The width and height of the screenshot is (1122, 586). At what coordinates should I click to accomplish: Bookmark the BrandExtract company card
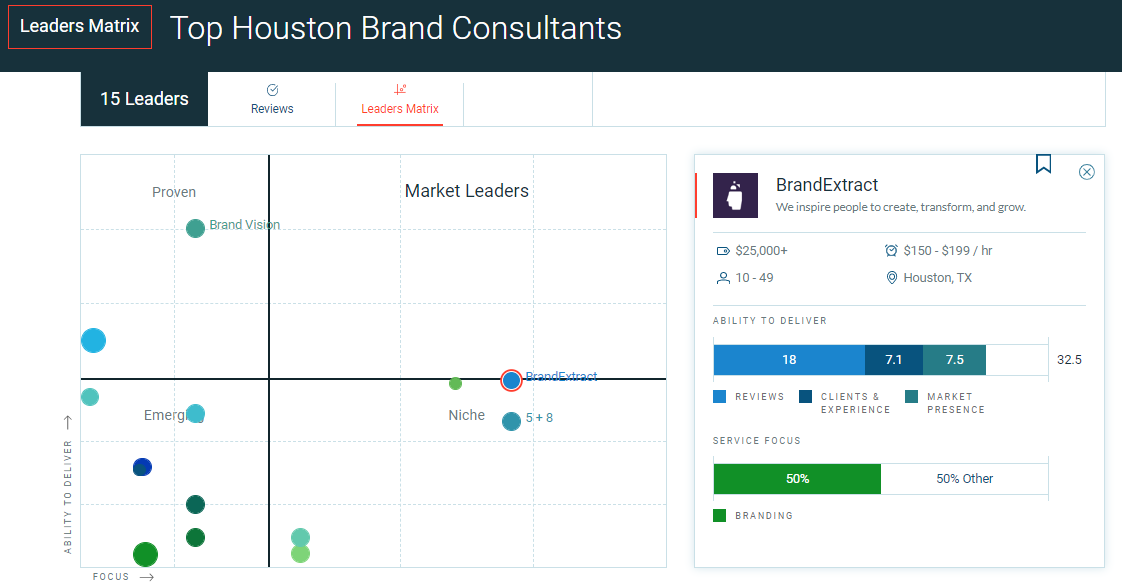click(1043, 164)
